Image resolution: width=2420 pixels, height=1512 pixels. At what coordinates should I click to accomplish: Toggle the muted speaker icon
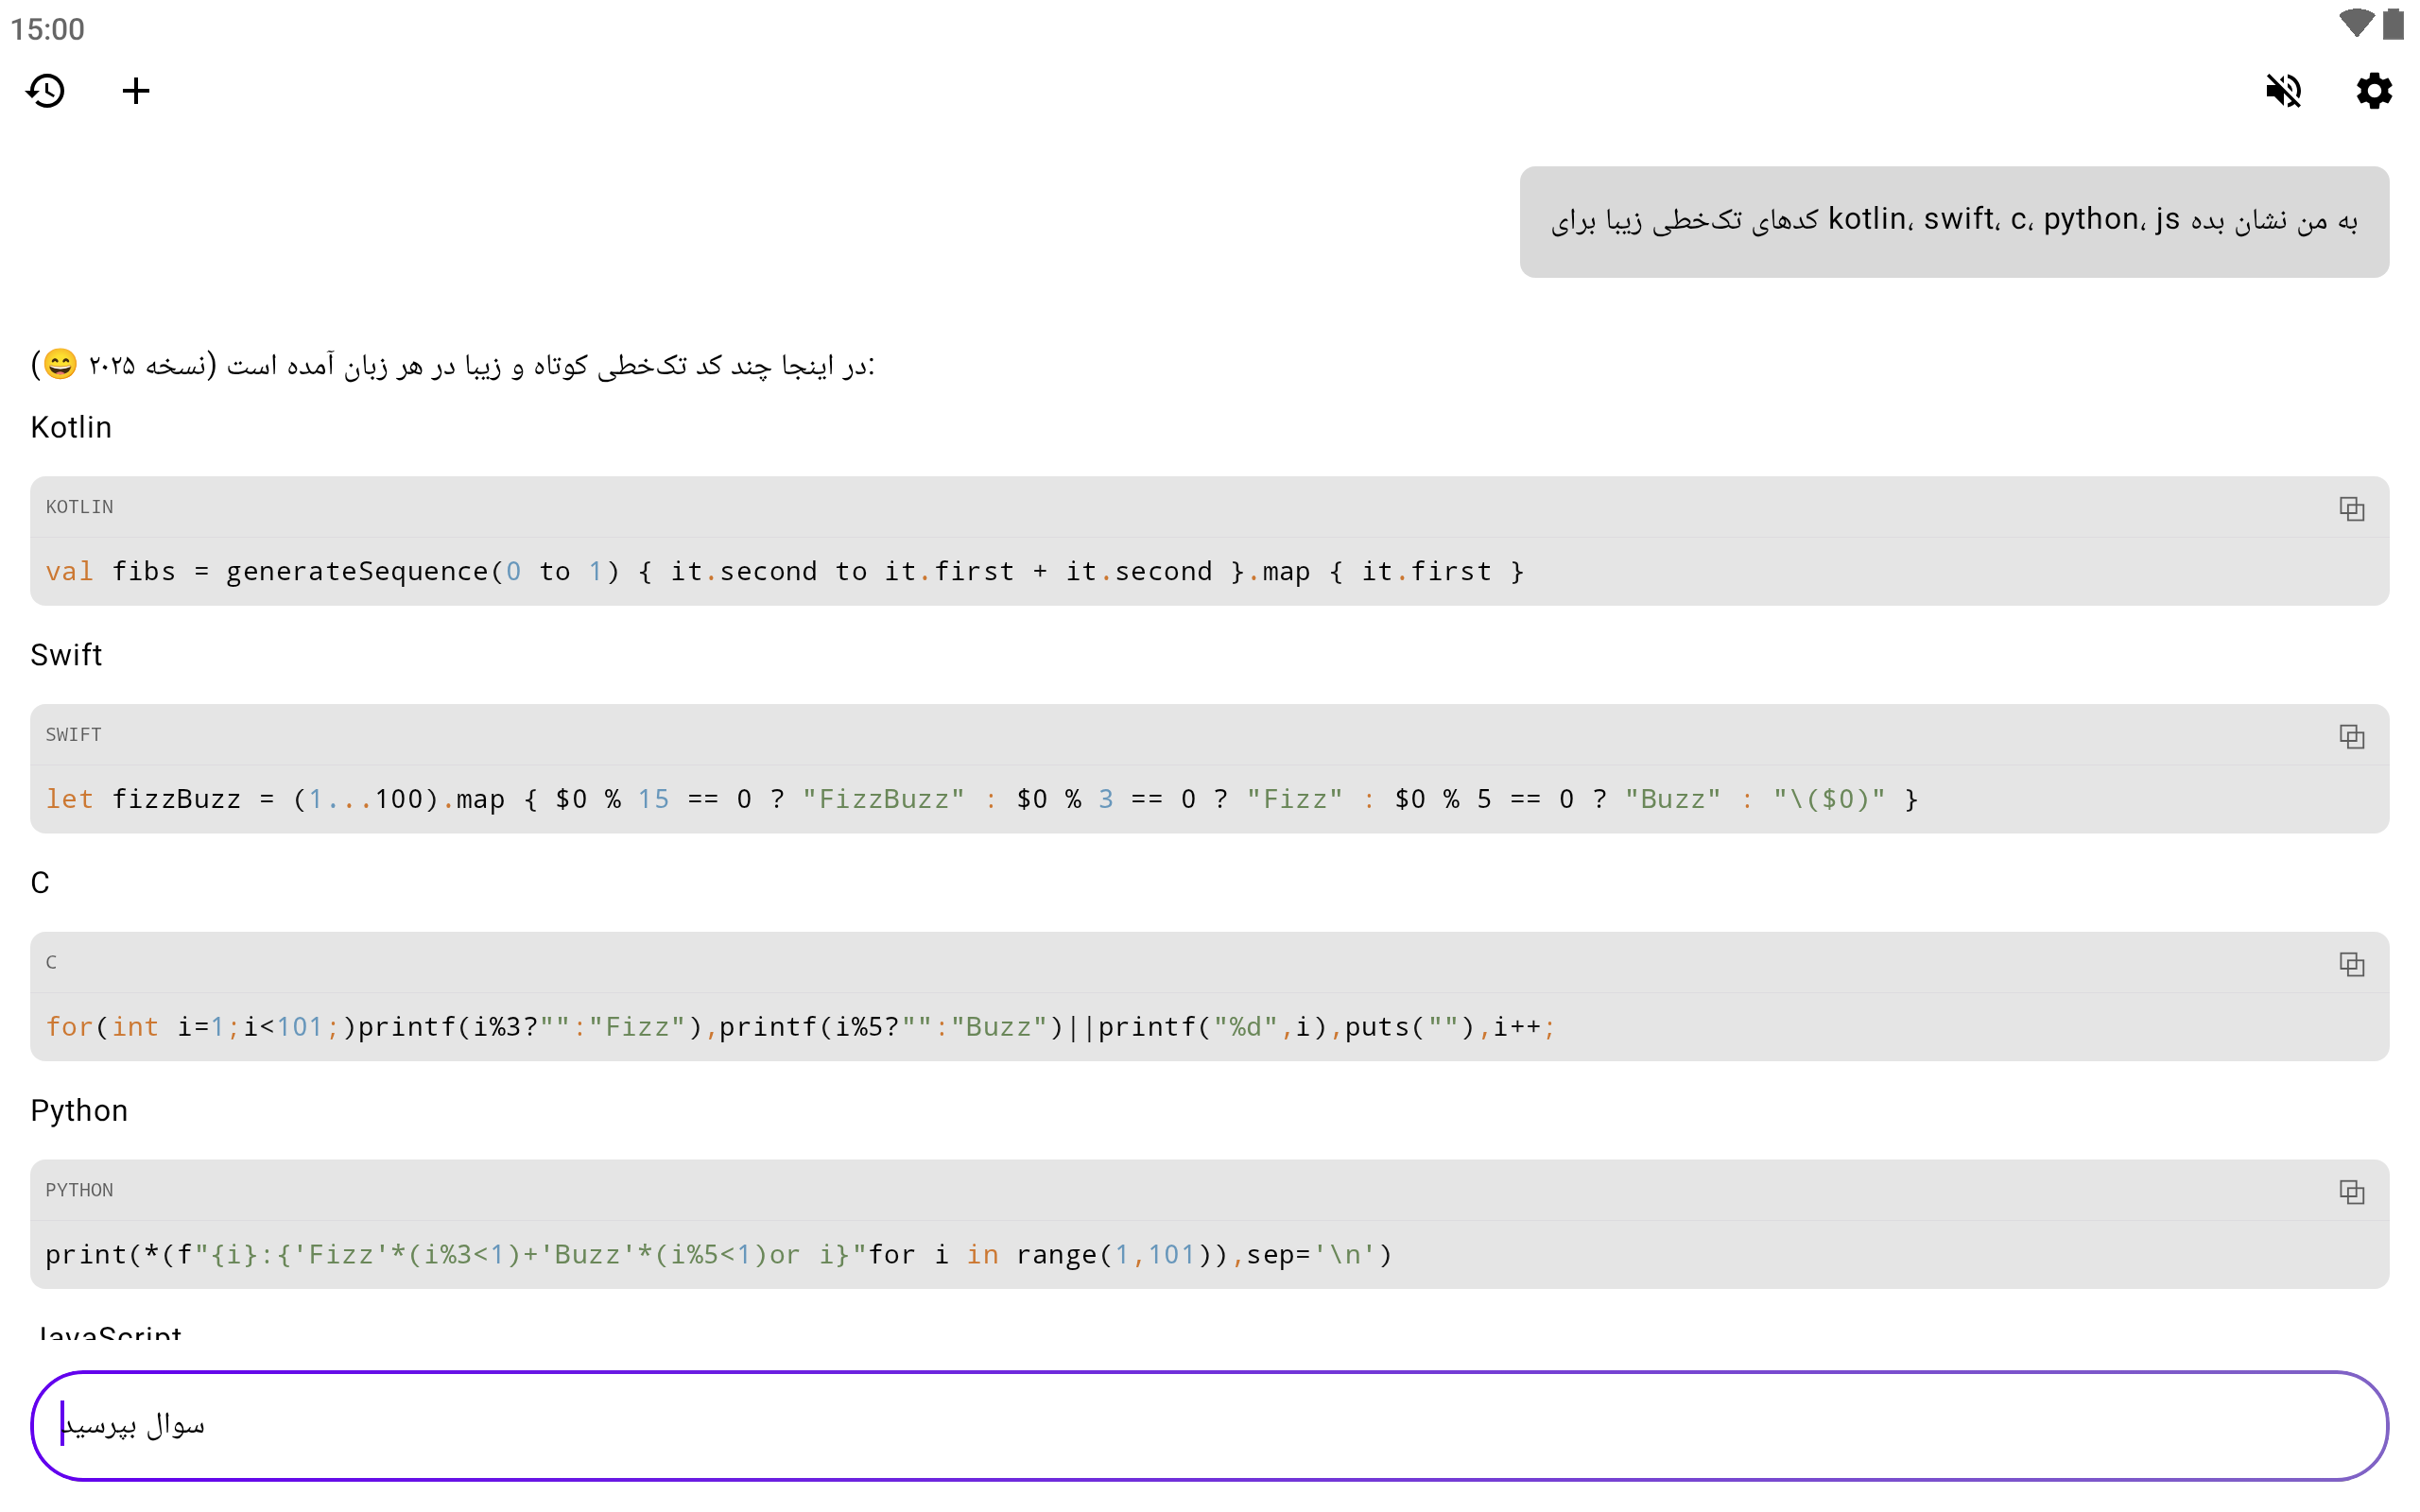[x=2283, y=91]
